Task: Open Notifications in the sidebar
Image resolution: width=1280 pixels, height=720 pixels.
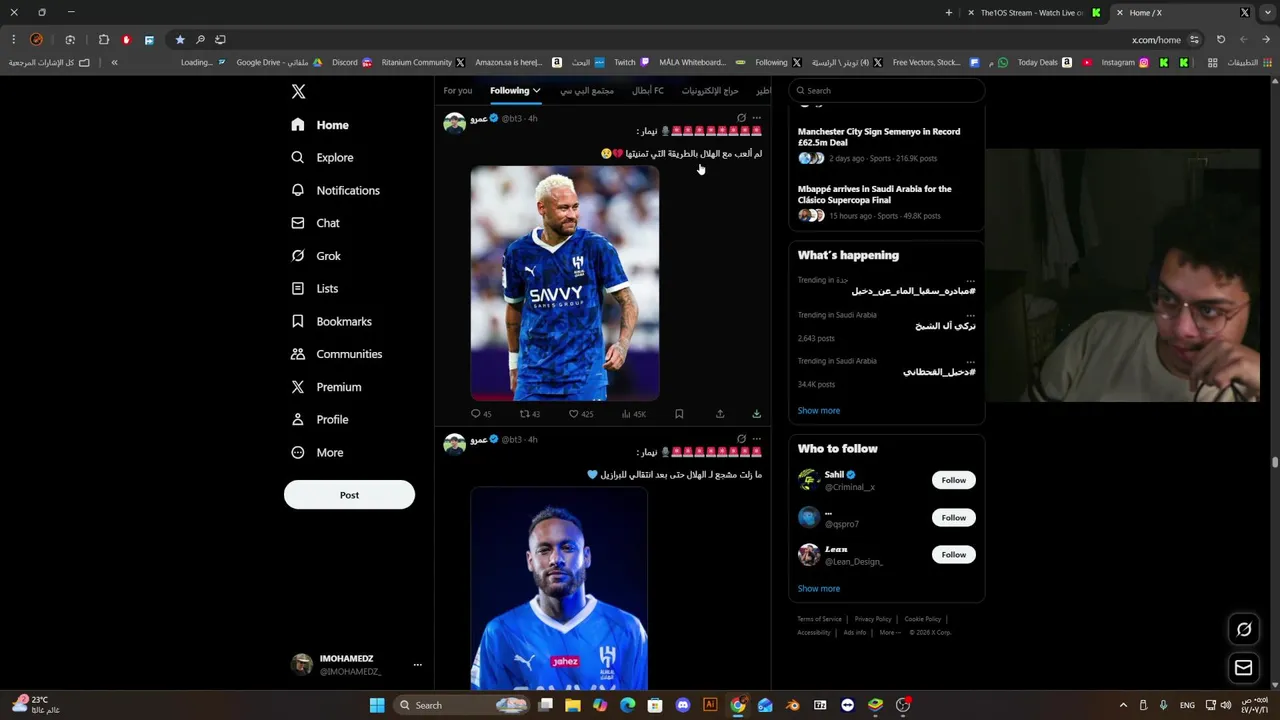Action: pyautogui.click(x=335, y=190)
